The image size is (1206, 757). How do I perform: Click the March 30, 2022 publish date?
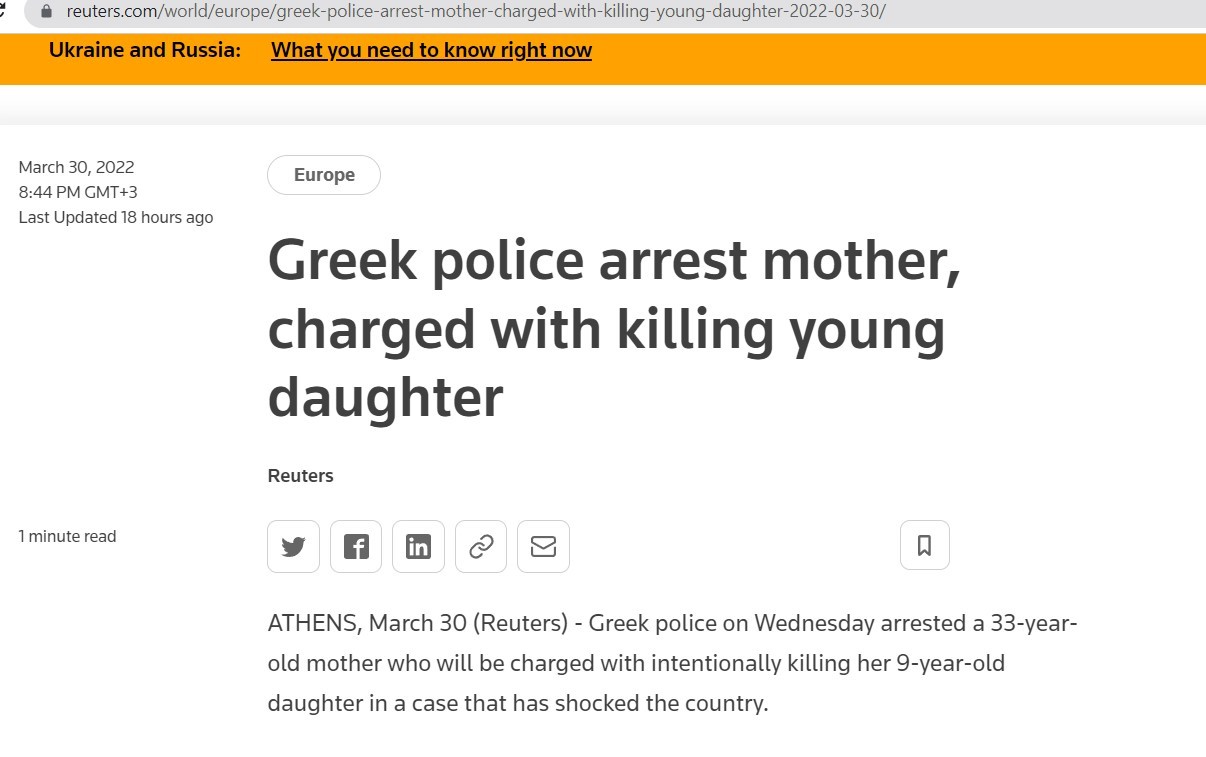(x=76, y=167)
